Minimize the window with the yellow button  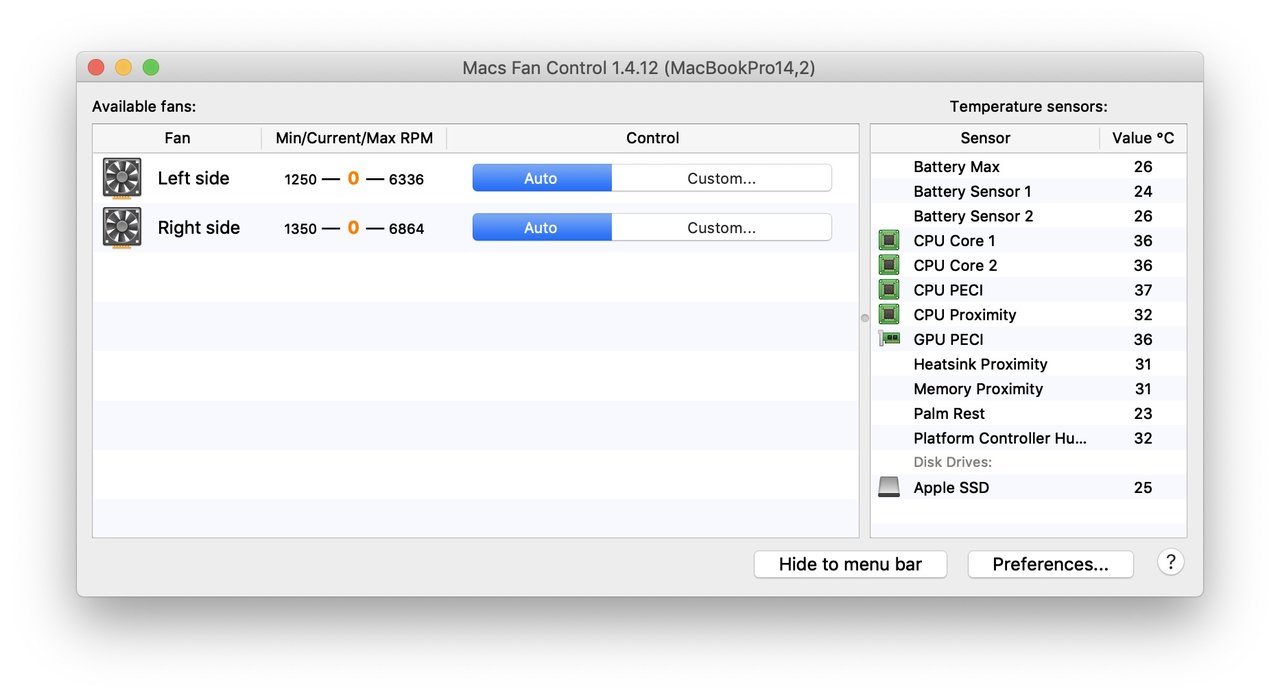pos(123,67)
